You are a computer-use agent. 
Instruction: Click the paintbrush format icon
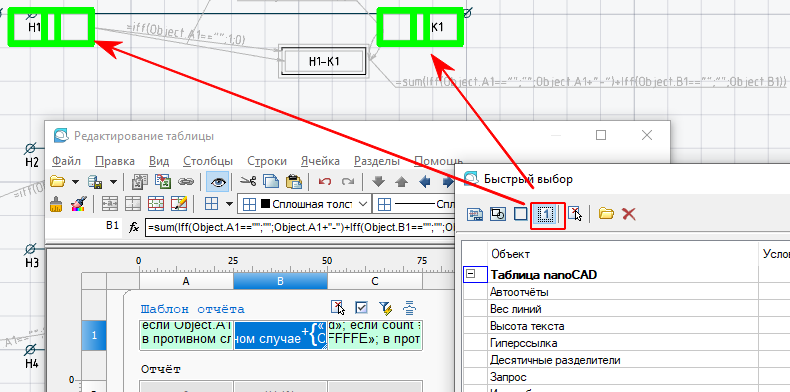[x=56, y=204]
